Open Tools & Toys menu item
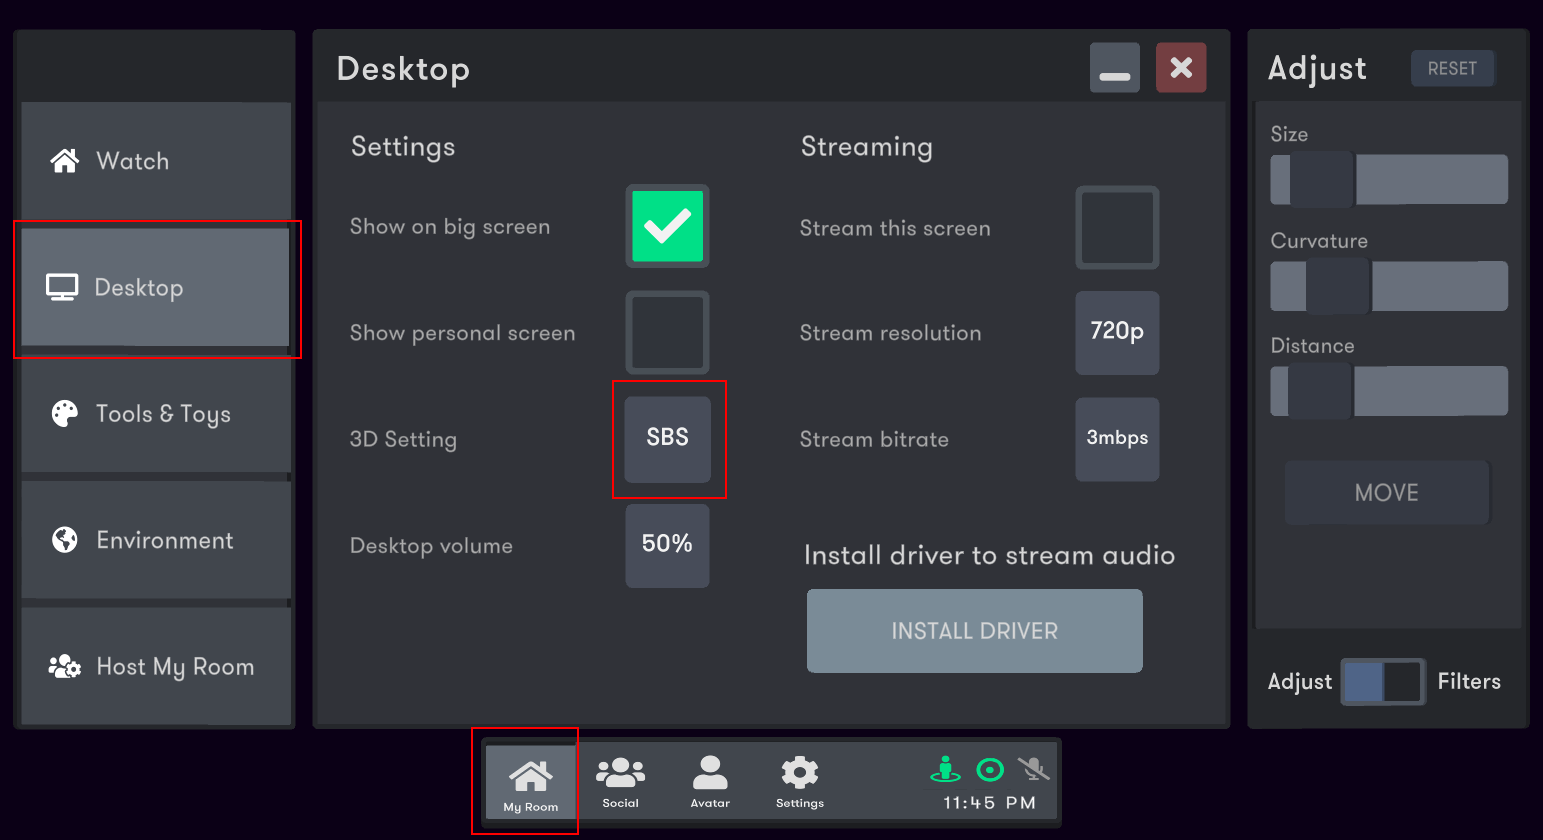The height and width of the screenshot is (840, 1543). point(156,414)
